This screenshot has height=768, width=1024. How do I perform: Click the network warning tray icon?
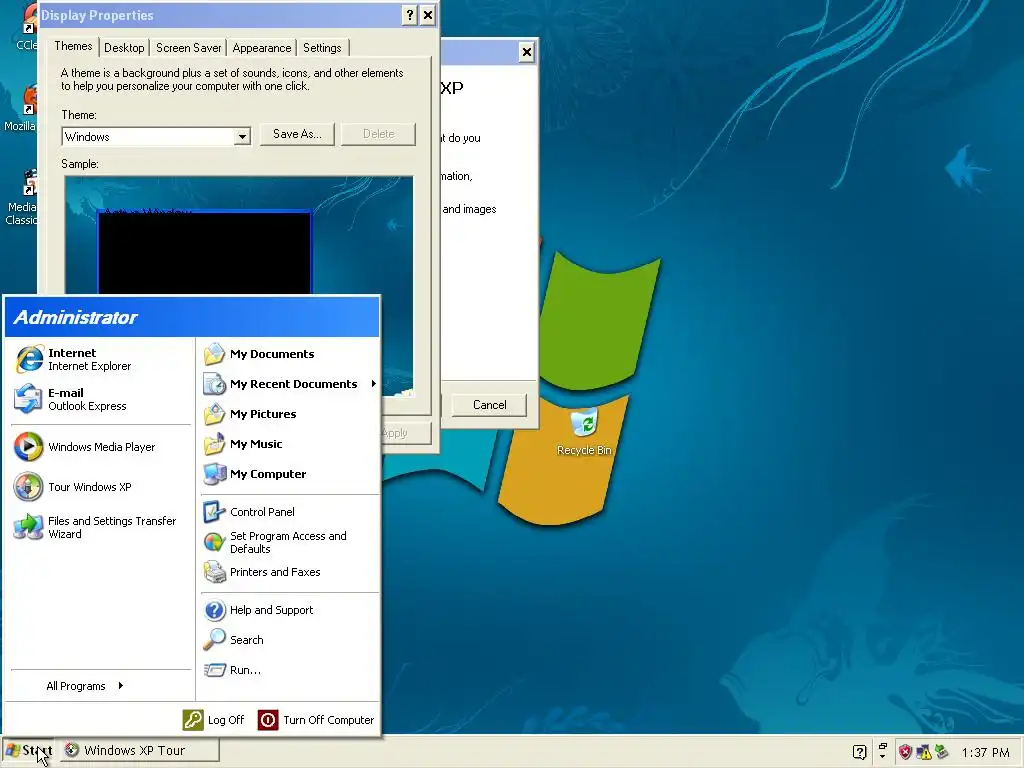(923, 752)
